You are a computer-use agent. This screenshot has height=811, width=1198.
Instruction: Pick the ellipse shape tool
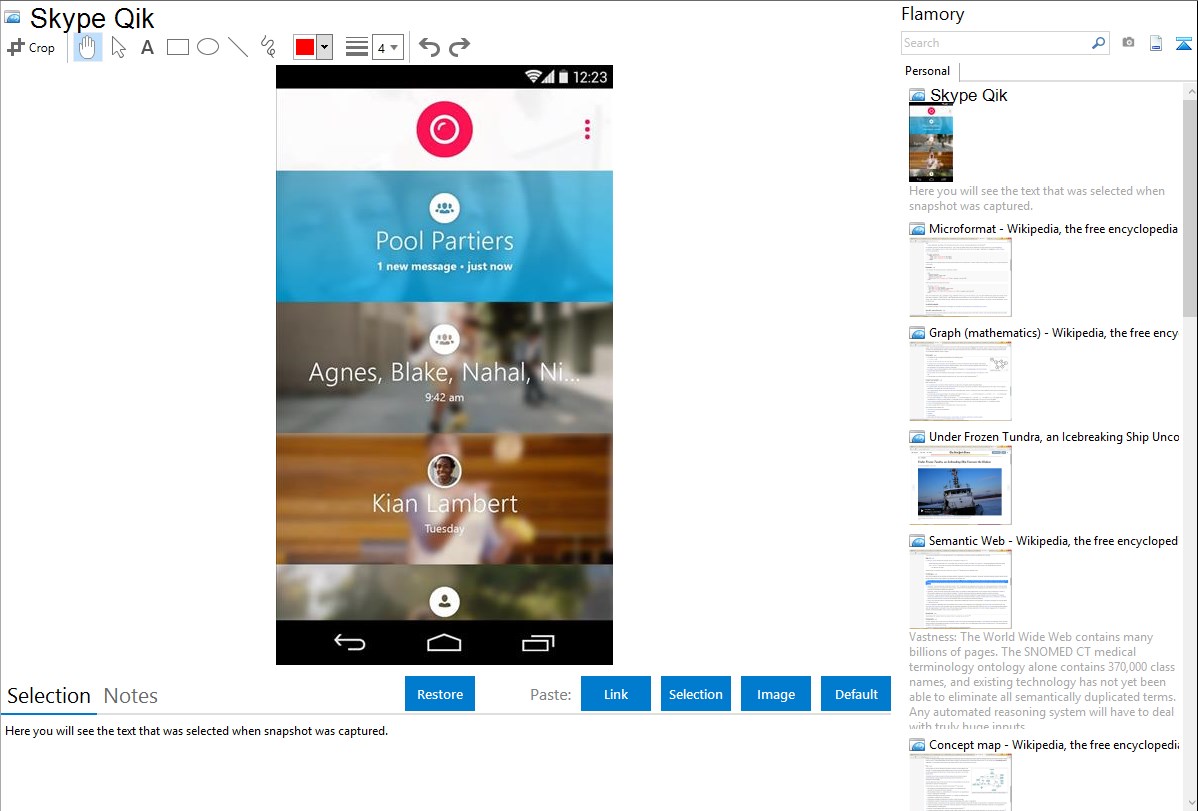(208, 47)
